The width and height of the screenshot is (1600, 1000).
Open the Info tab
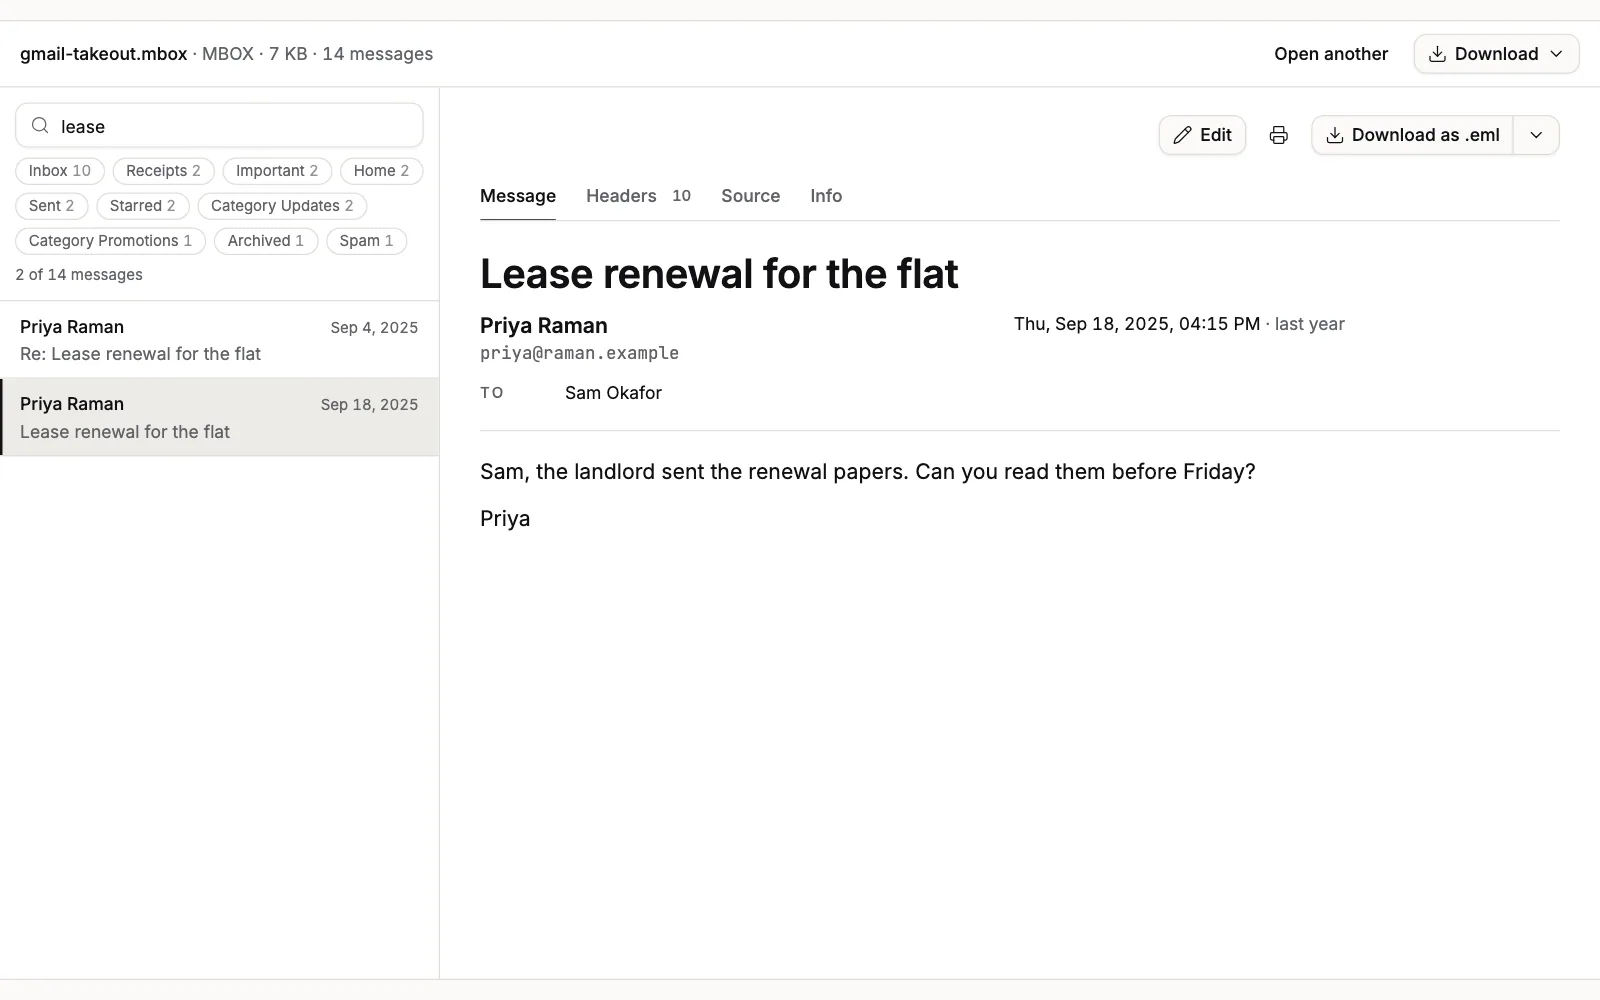[x=826, y=196]
